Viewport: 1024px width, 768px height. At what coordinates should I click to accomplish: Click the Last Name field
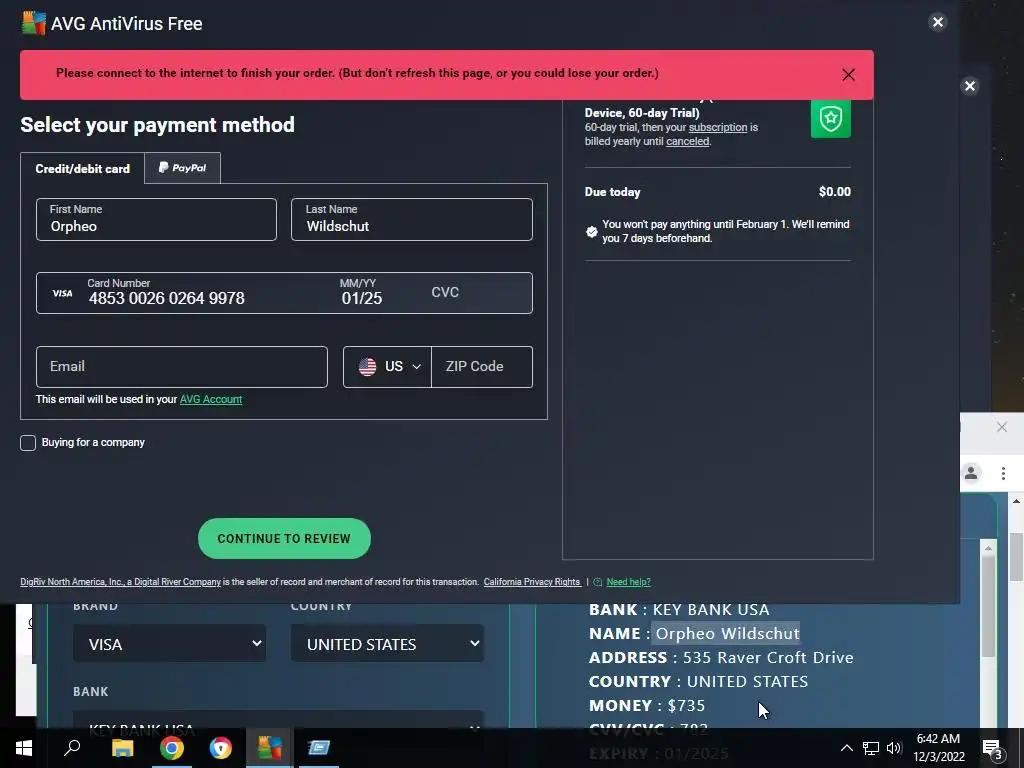click(411, 219)
